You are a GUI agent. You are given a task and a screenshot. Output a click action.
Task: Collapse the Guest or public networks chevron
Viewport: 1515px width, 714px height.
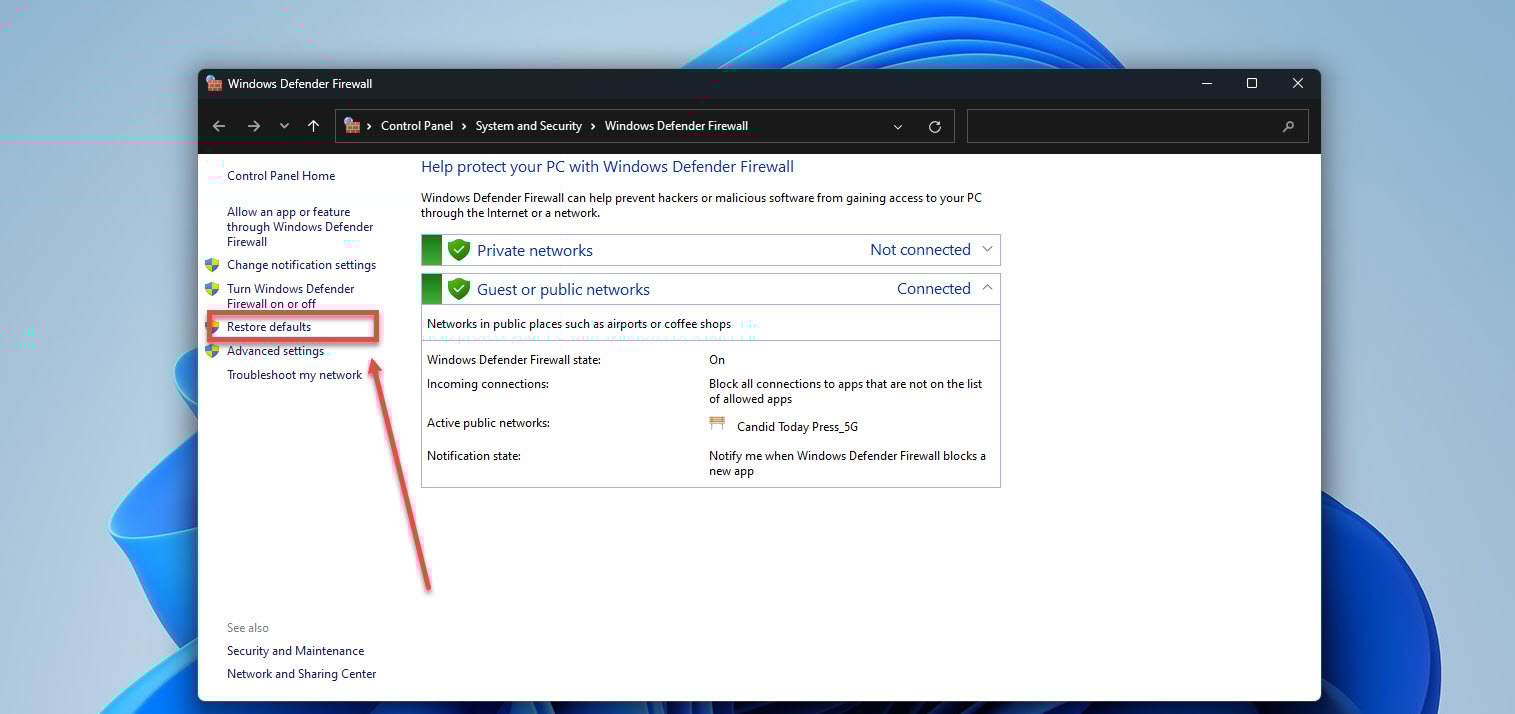pyautogui.click(x=987, y=288)
